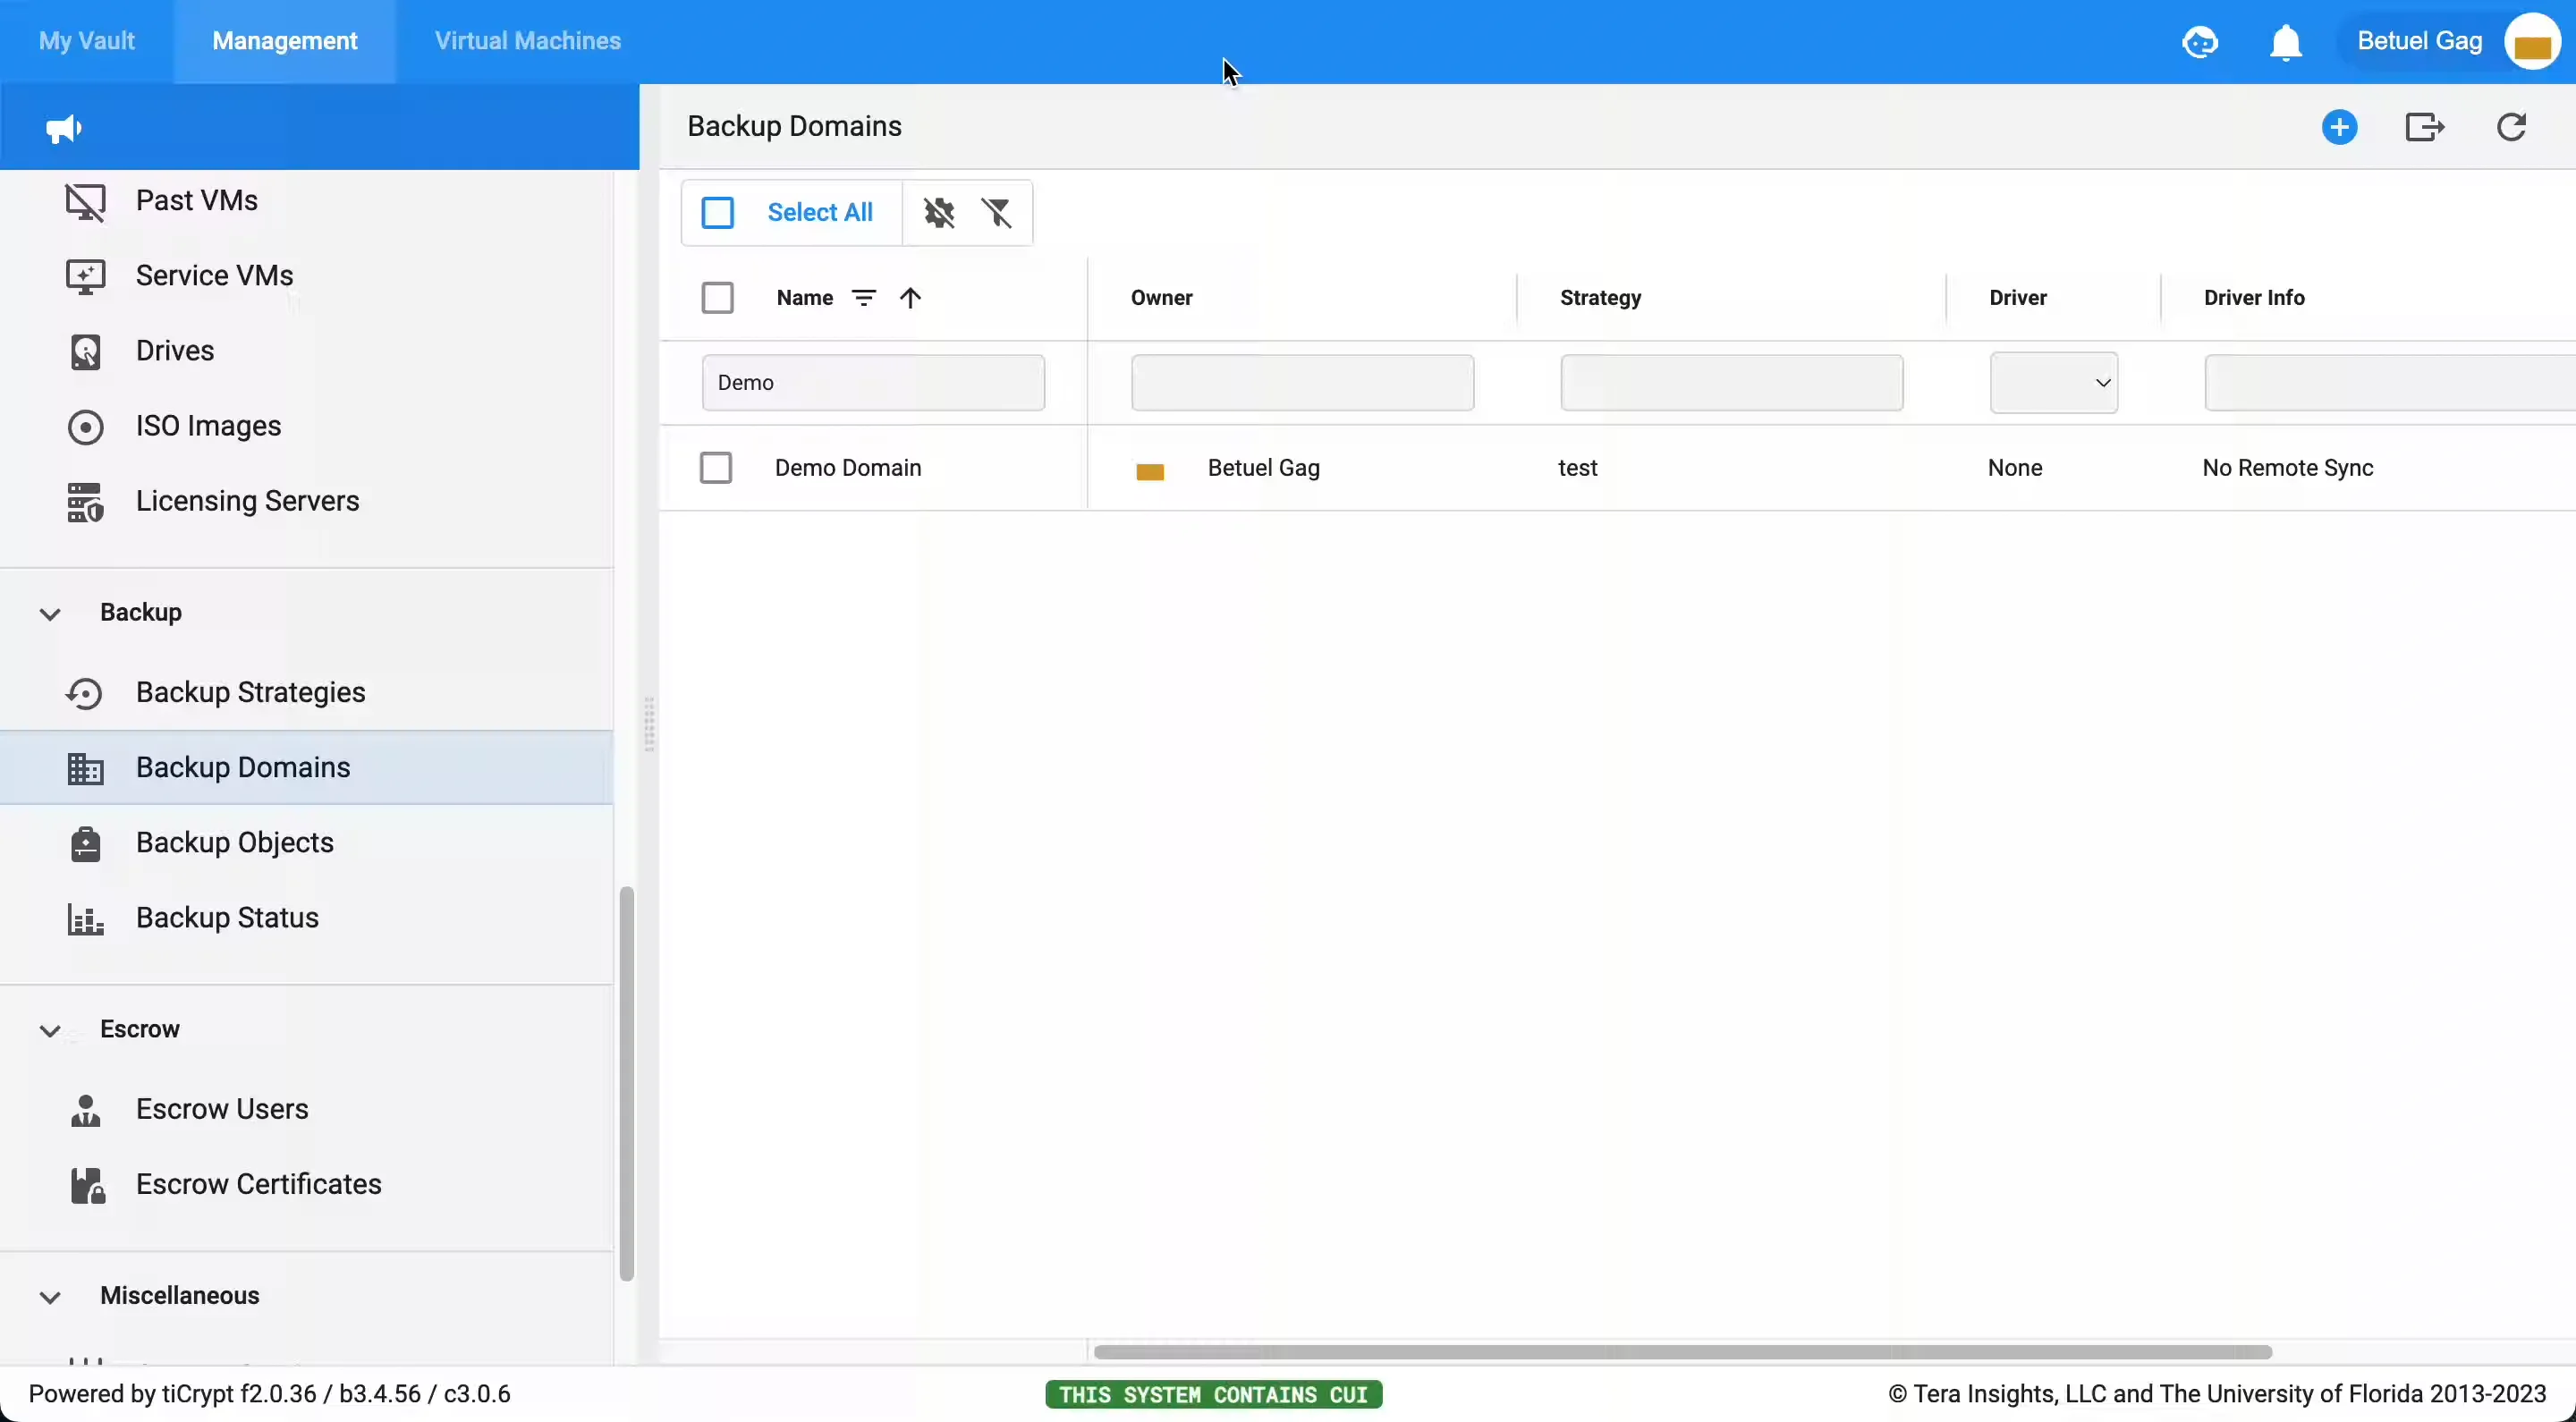The height and width of the screenshot is (1422, 2576).
Task: Switch to the Virtual Machines tab
Action: click(x=527, y=41)
